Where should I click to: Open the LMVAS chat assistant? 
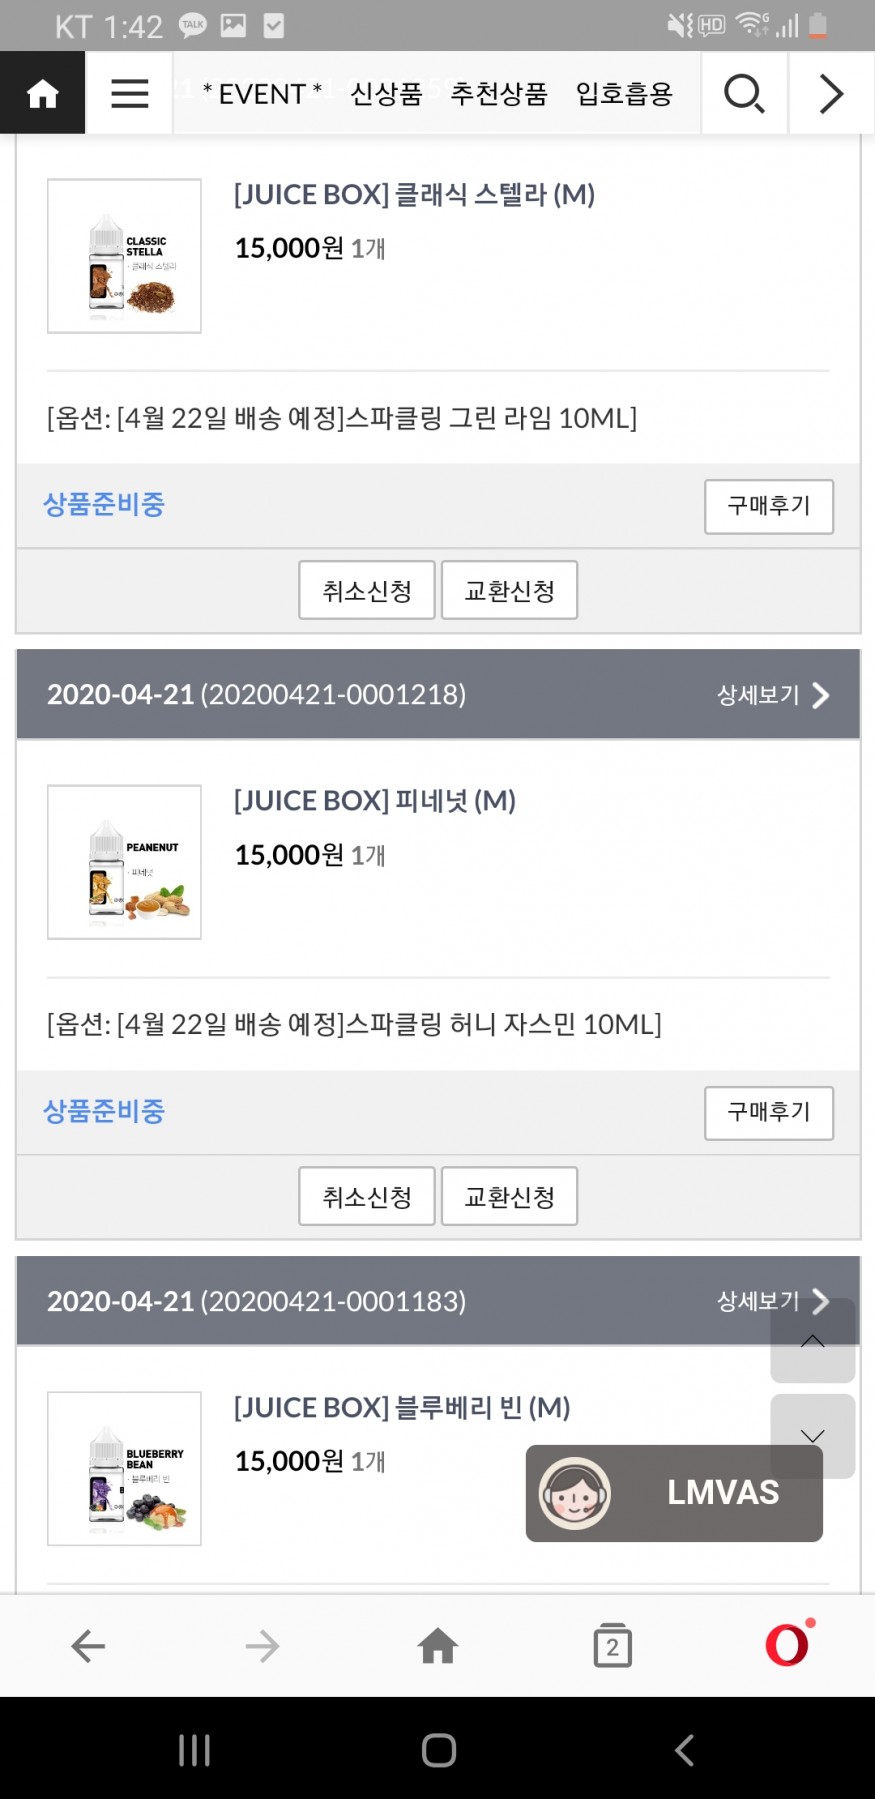674,1492
